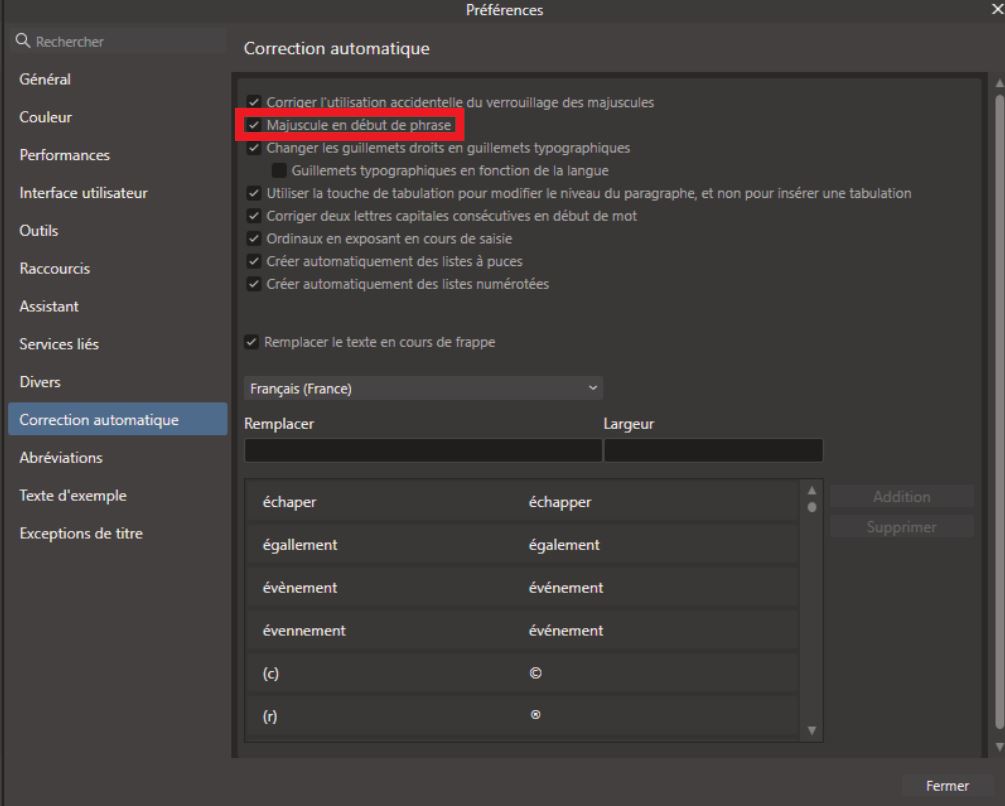Viewport: 1005px width, 806px height.
Task: Click the main panel scroll down arrow
Action: click(x=999, y=747)
